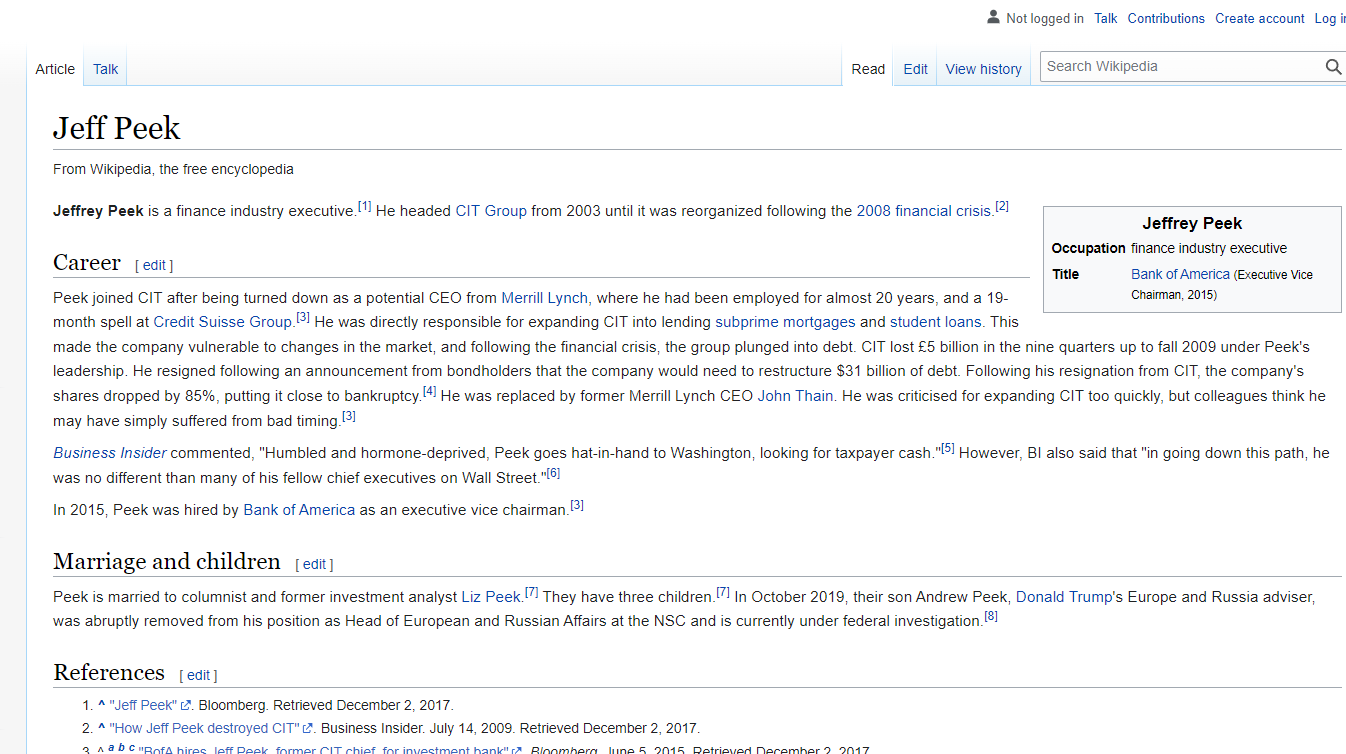
Task: Follow the Business Insider italic link
Action: pos(110,453)
